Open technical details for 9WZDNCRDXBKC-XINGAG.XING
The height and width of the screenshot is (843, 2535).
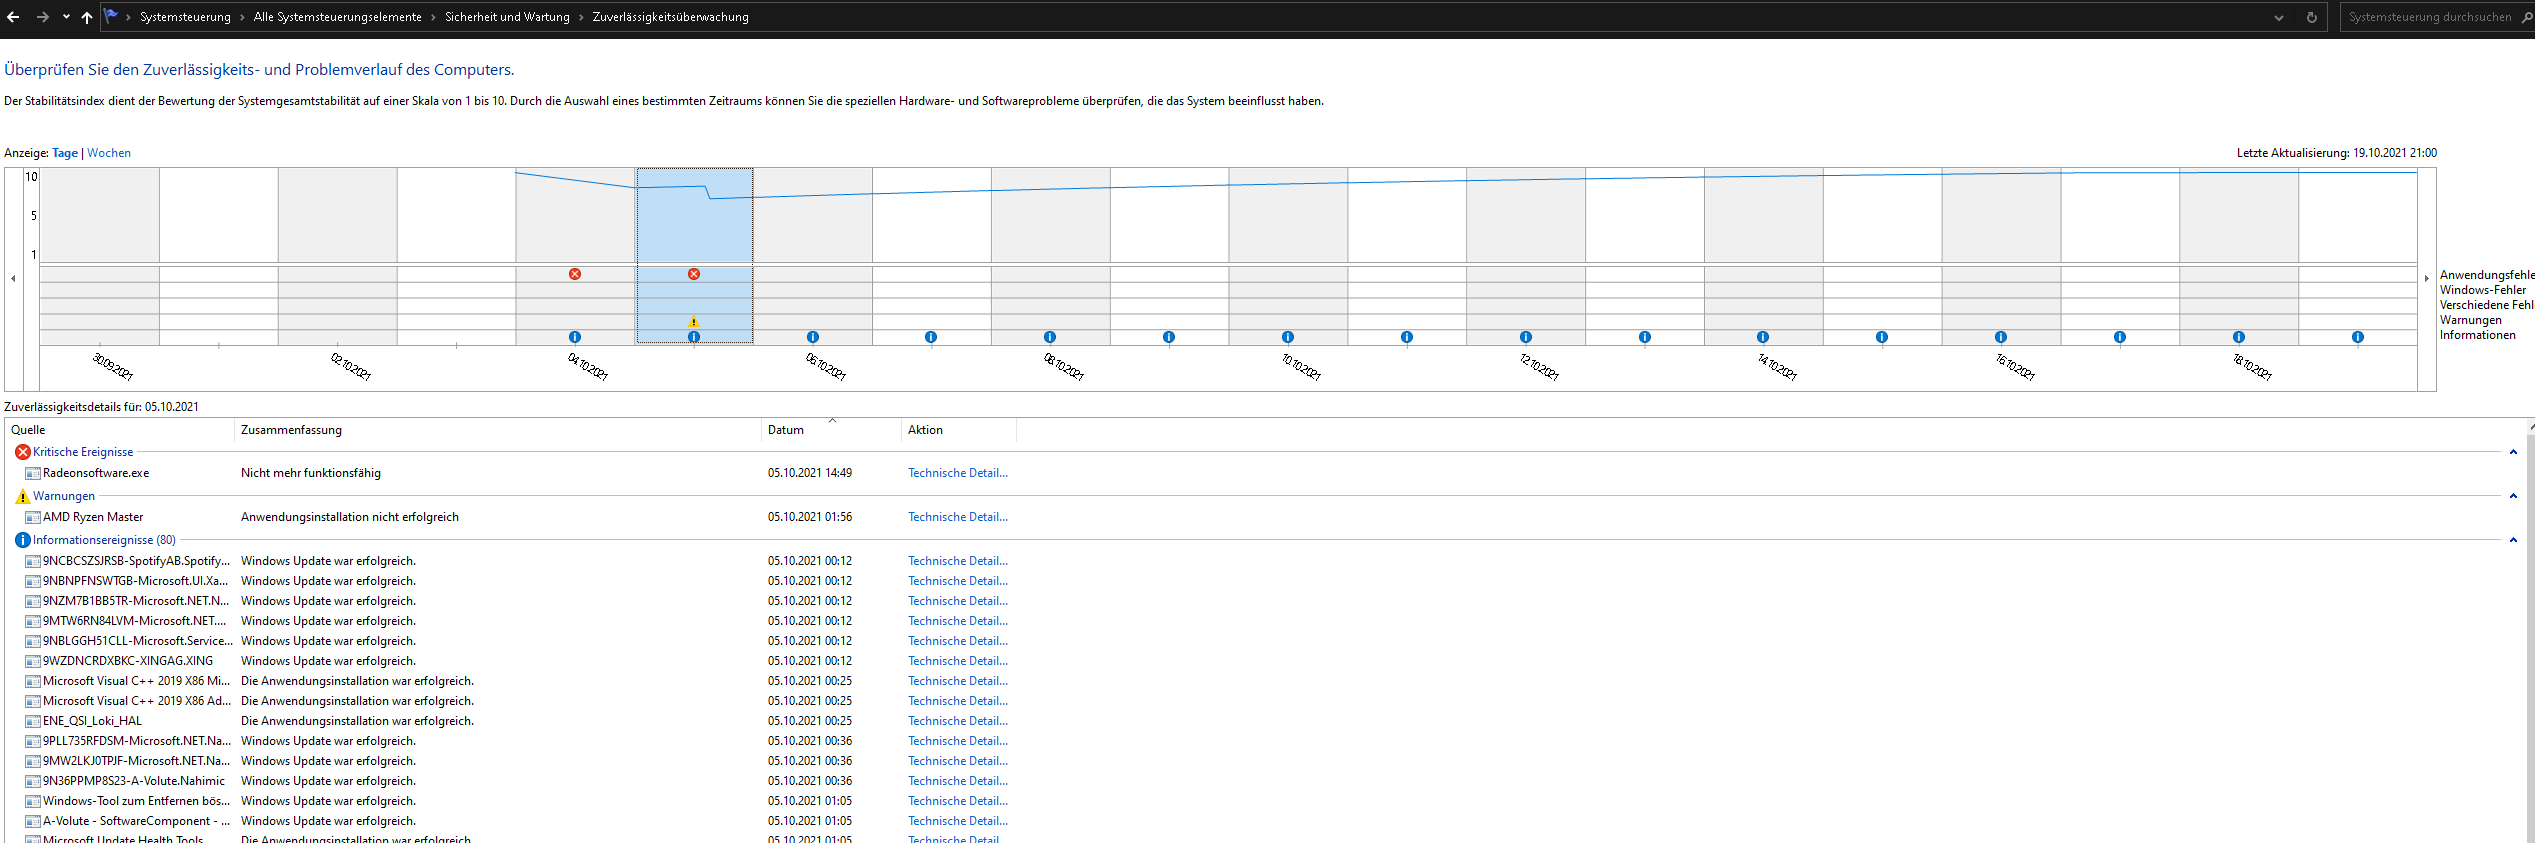point(958,661)
